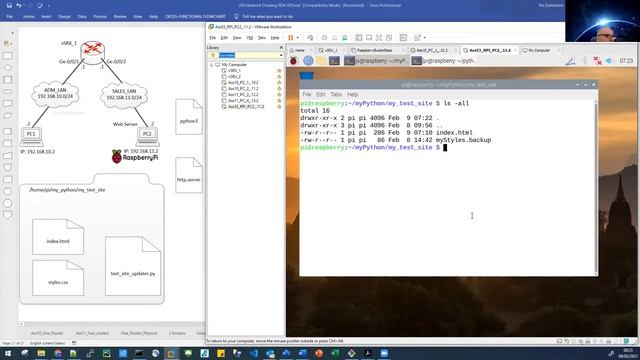
Task: Open Visio Design ribbon tab
Action: pos(64,17)
